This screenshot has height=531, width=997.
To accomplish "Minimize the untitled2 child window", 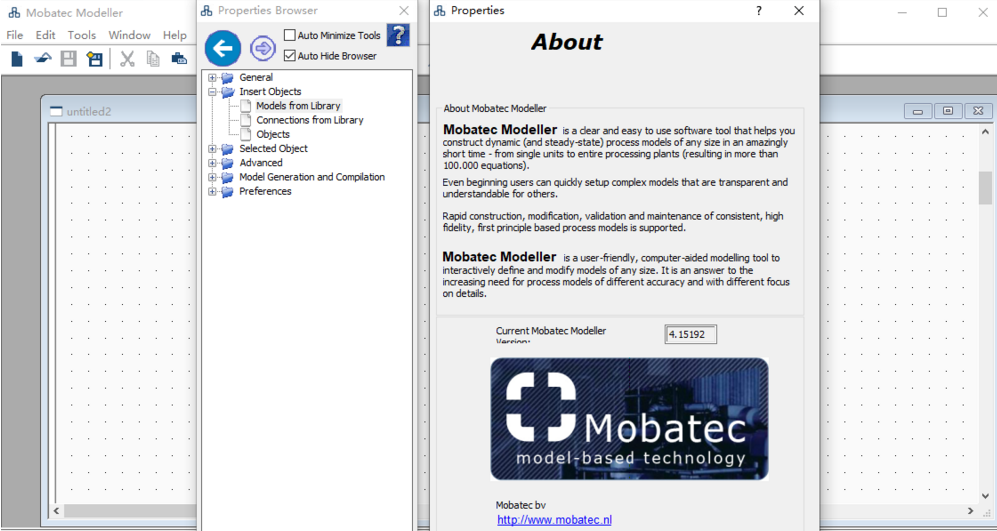I will tap(918, 111).
